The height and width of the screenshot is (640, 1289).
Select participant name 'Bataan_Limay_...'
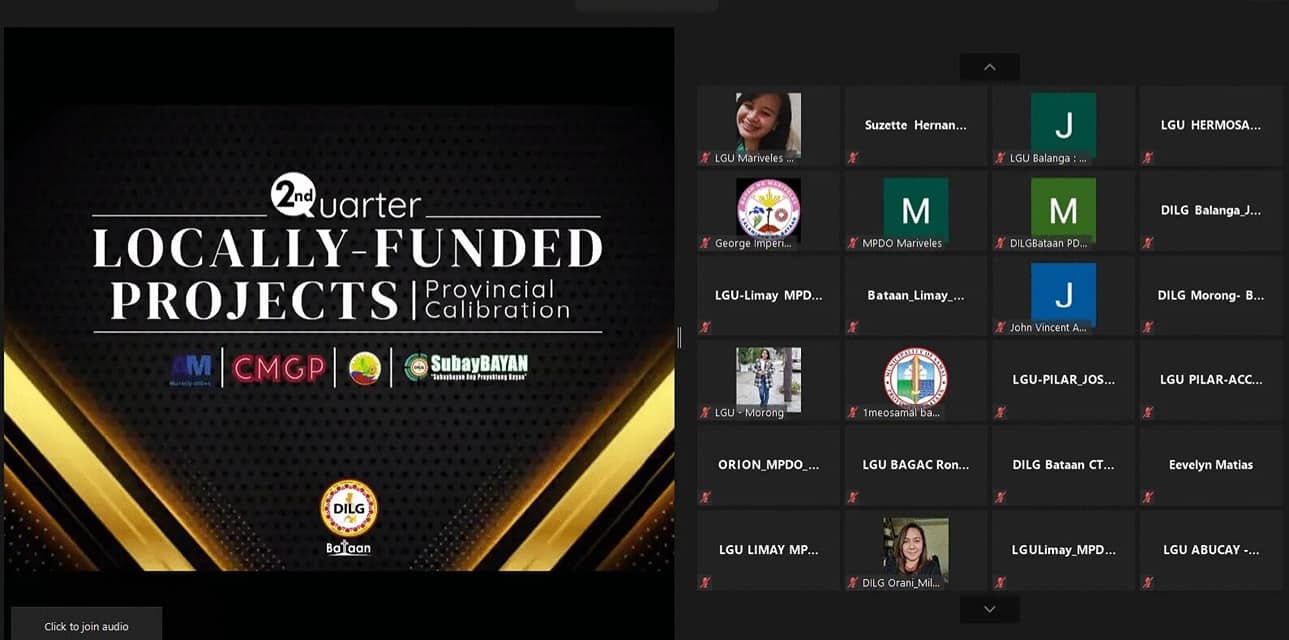(916, 295)
